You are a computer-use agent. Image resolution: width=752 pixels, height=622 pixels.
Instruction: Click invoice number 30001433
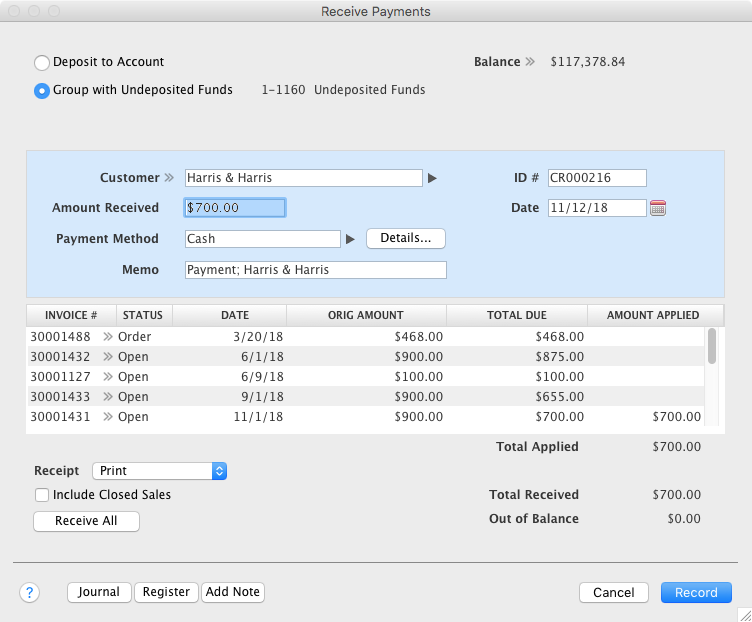(60, 397)
